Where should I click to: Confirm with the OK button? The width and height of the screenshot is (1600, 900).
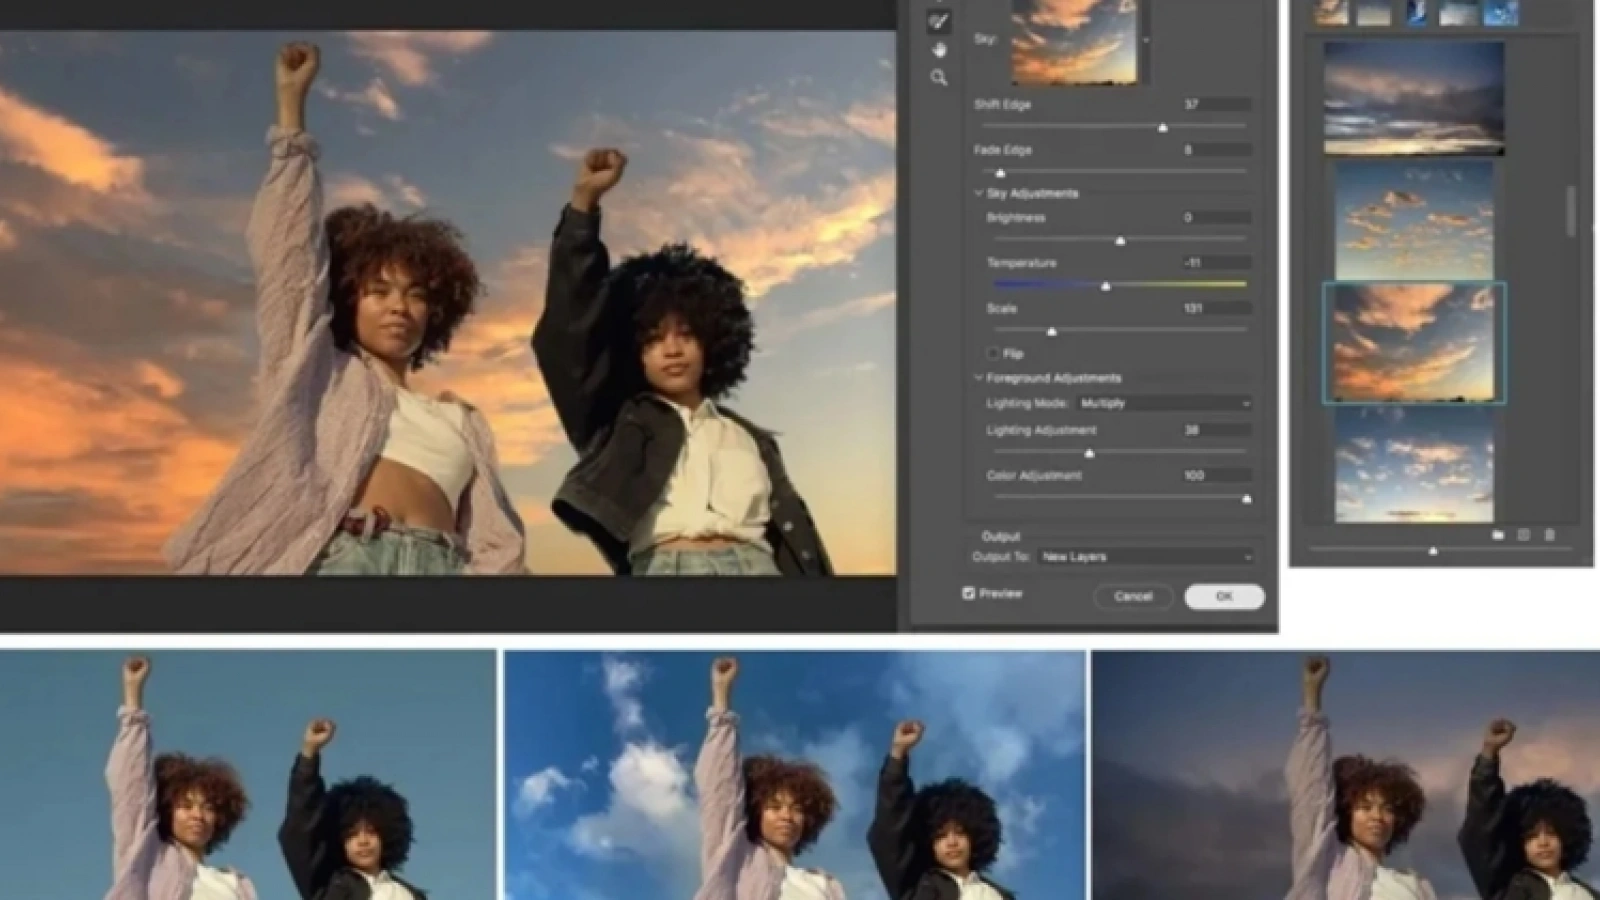coord(1224,596)
